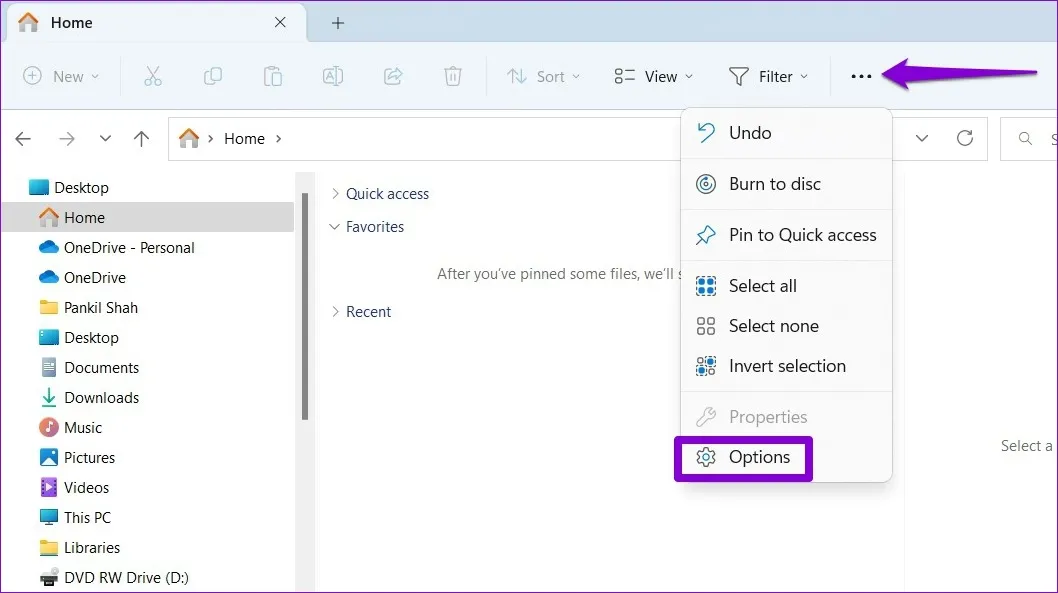Viewport: 1058px width, 593px height.
Task: Open the View dropdown menu
Action: pos(653,76)
